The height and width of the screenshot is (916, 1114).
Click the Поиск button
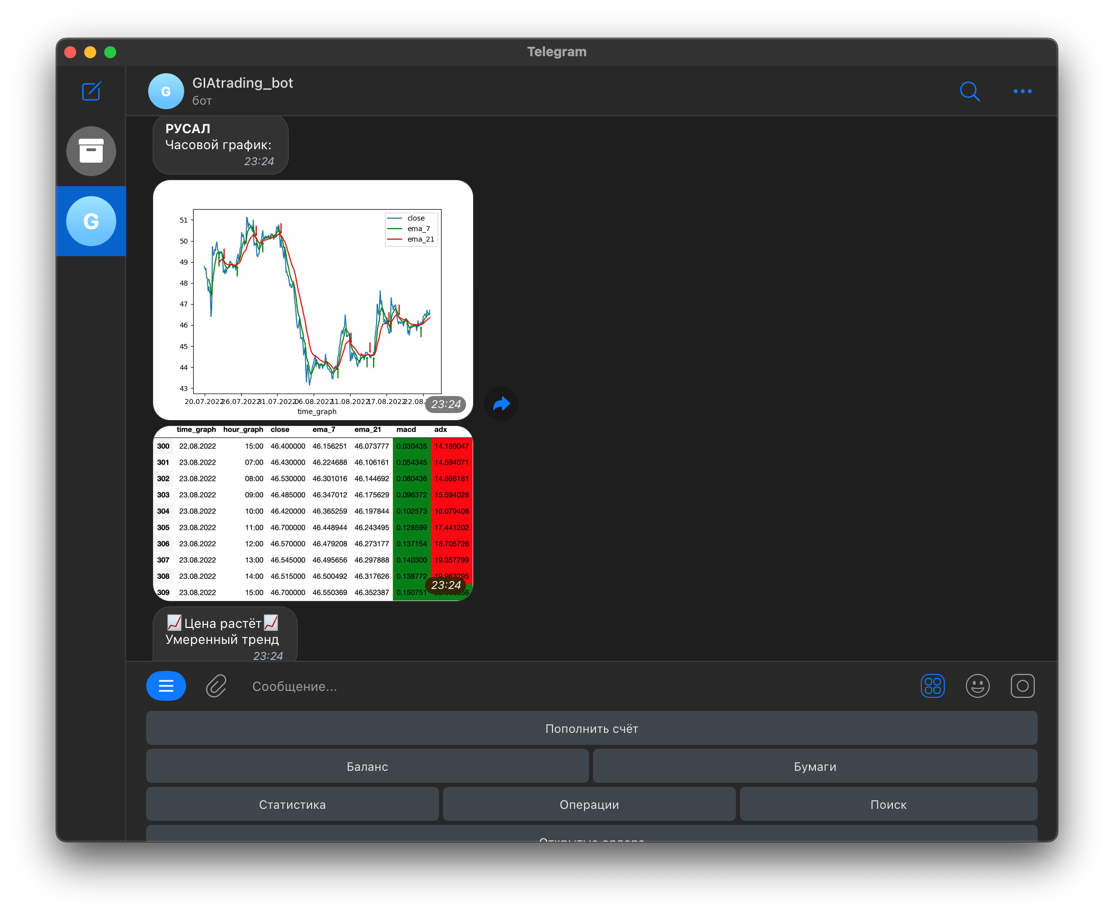888,804
